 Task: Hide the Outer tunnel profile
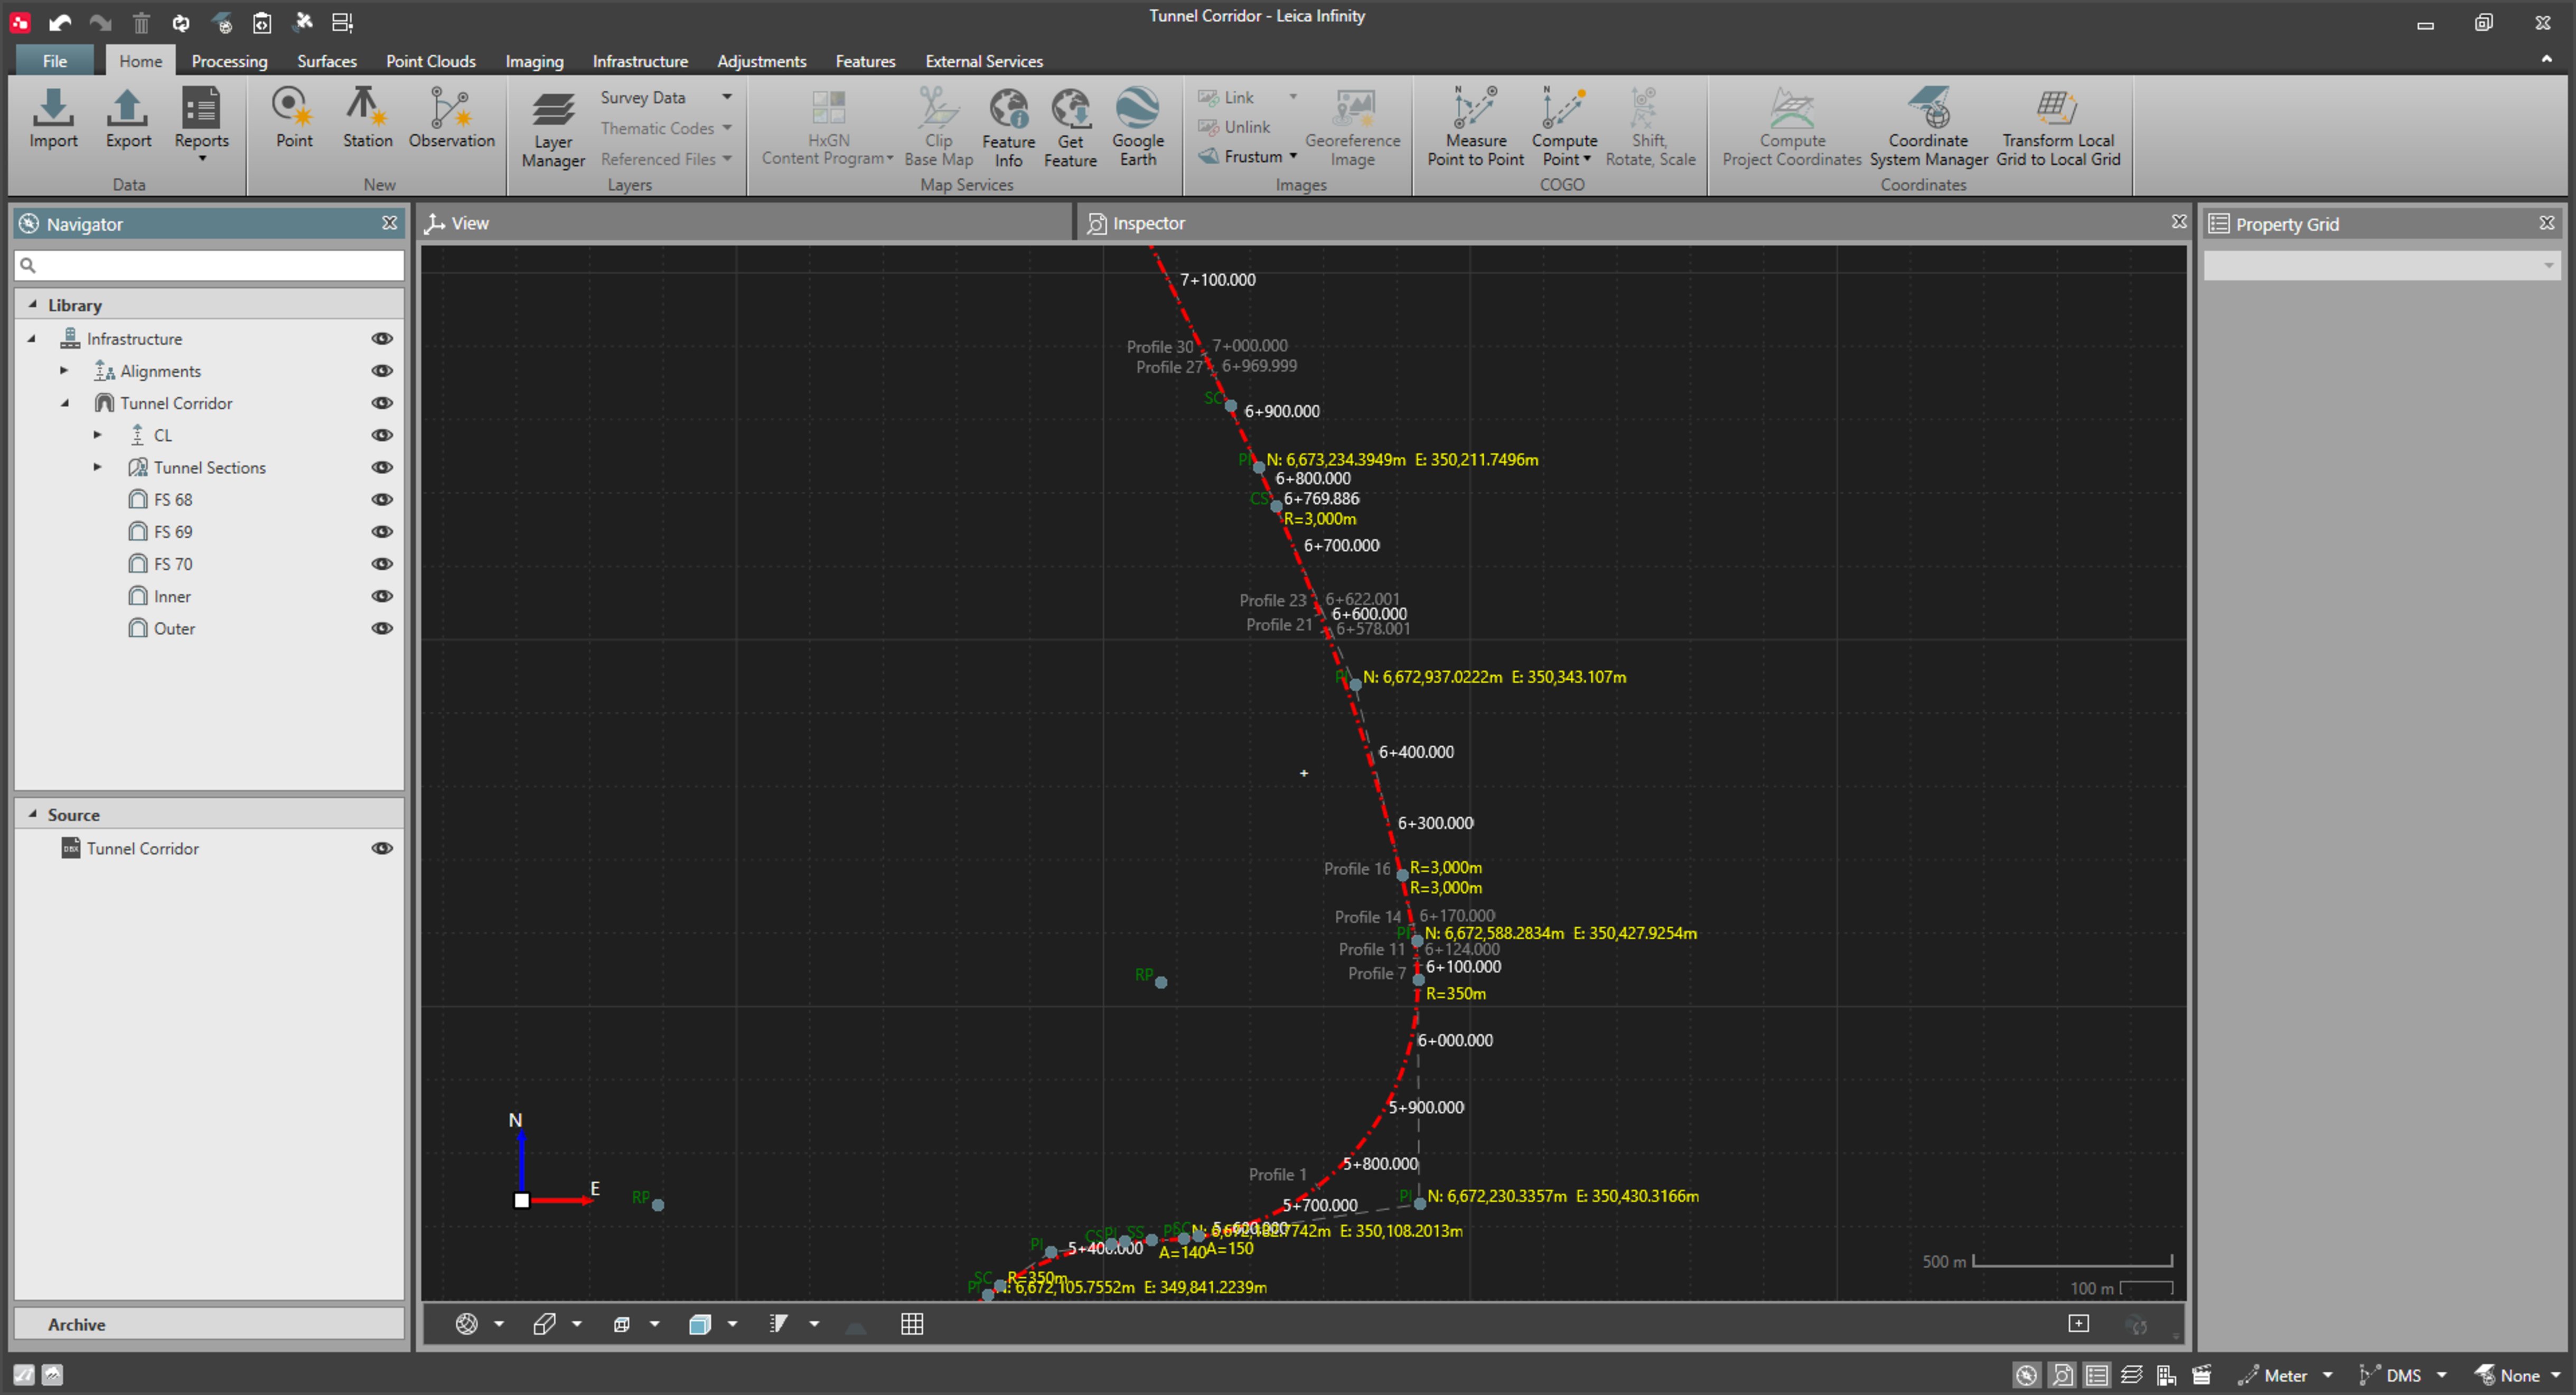pos(381,628)
